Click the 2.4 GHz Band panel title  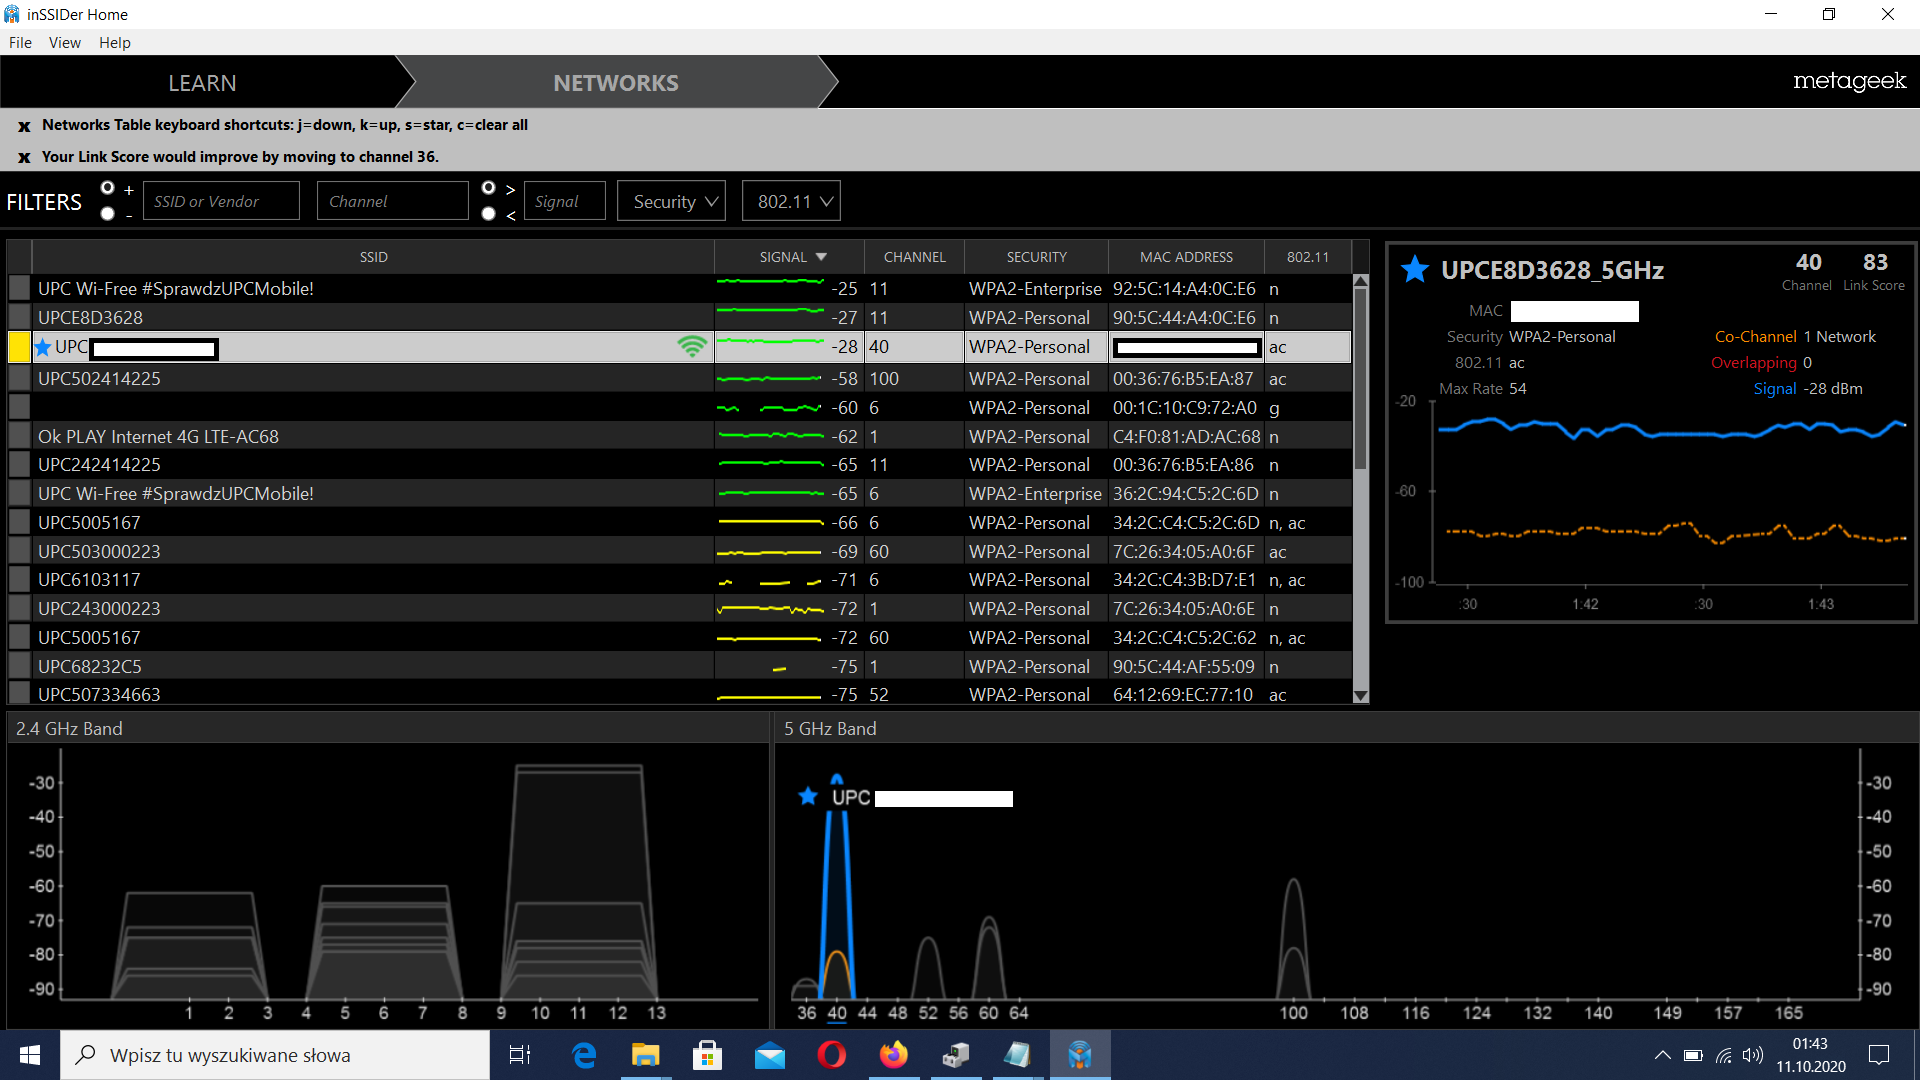69,729
